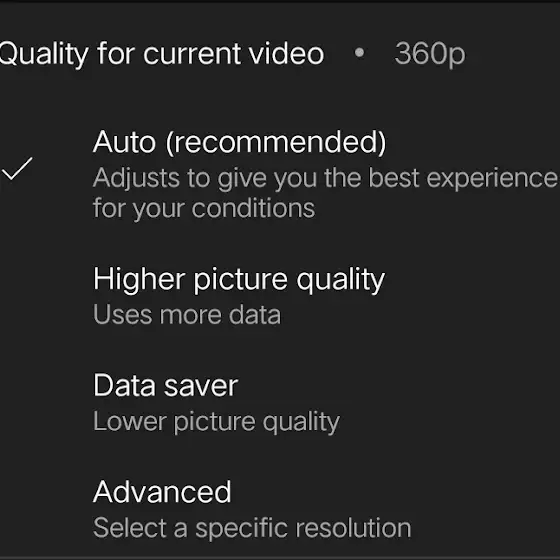Enable Data saver mode
Screen dimensions: 560x560
pos(280,402)
